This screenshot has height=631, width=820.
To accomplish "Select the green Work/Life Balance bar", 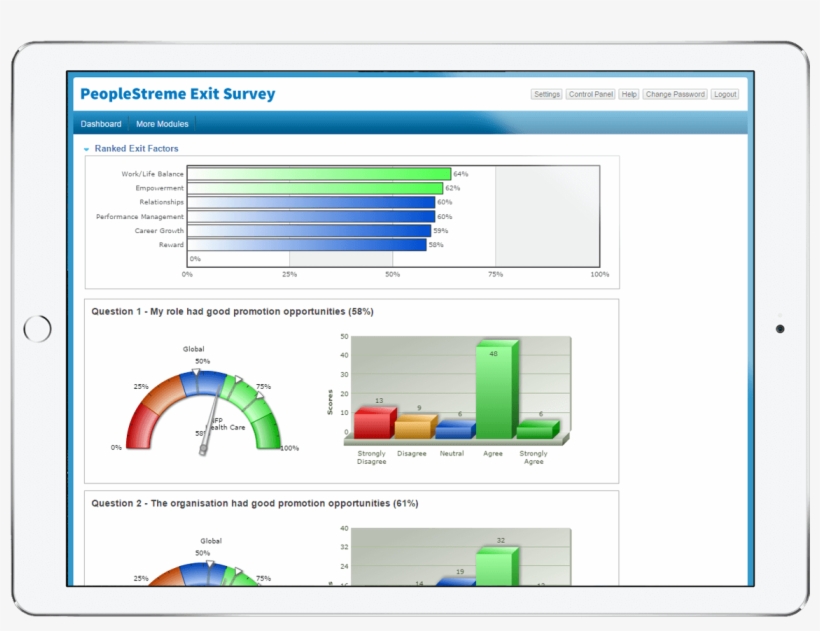I will tap(318, 174).
